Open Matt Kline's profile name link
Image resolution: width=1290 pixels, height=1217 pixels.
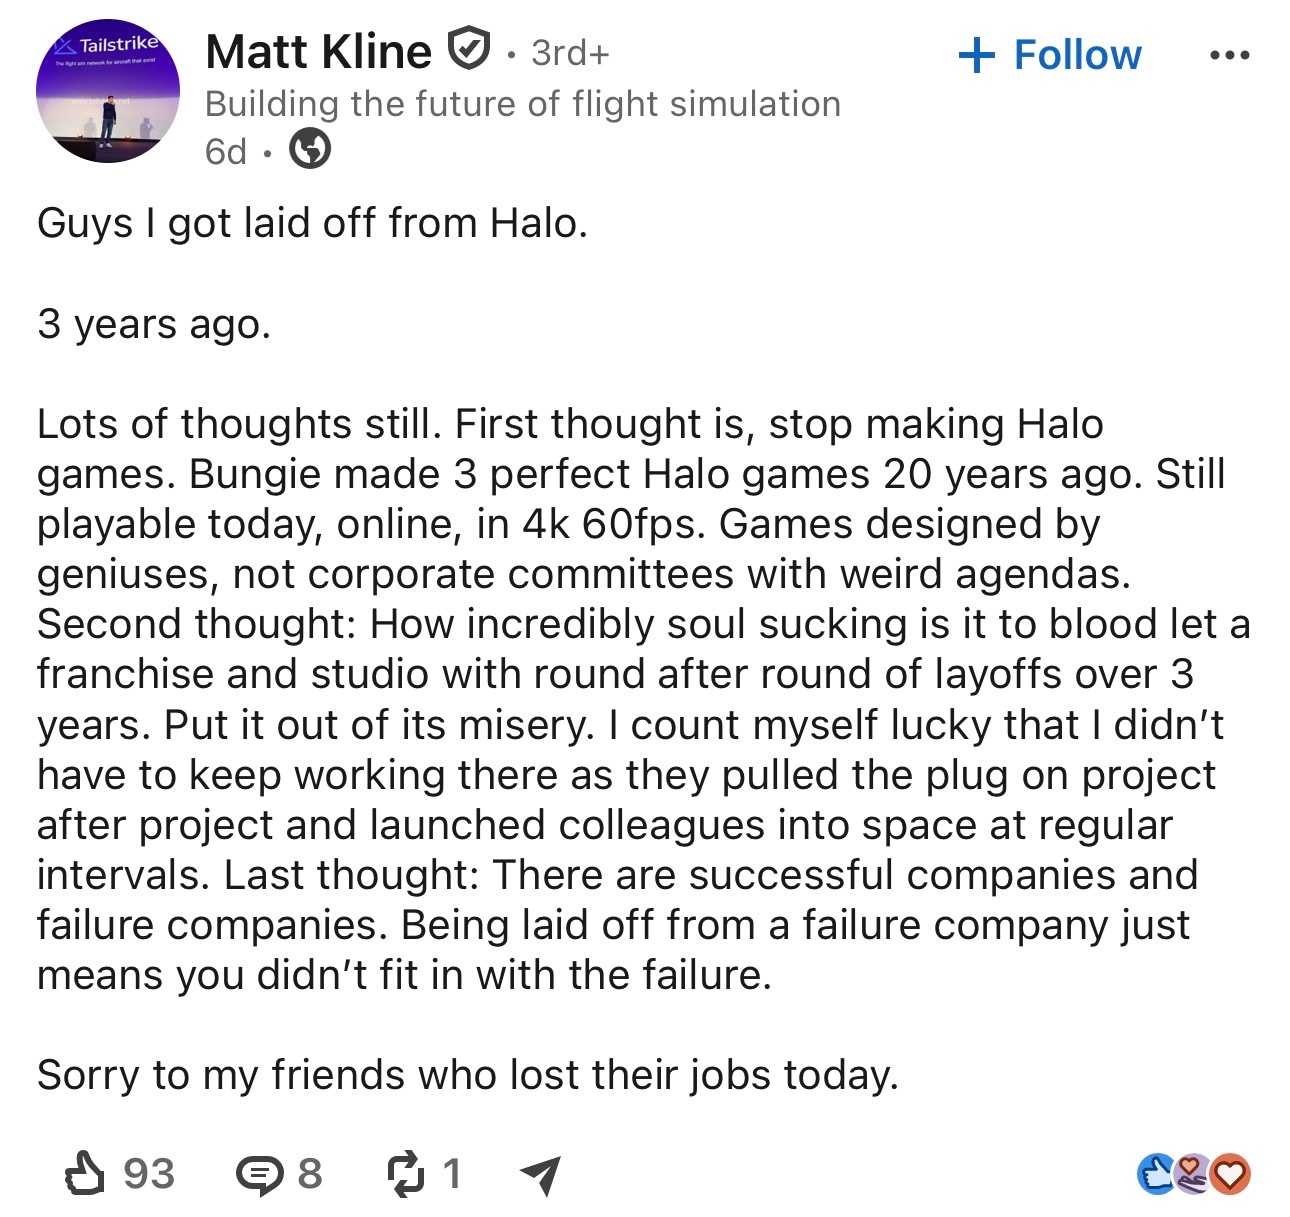(x=318, y=51)
